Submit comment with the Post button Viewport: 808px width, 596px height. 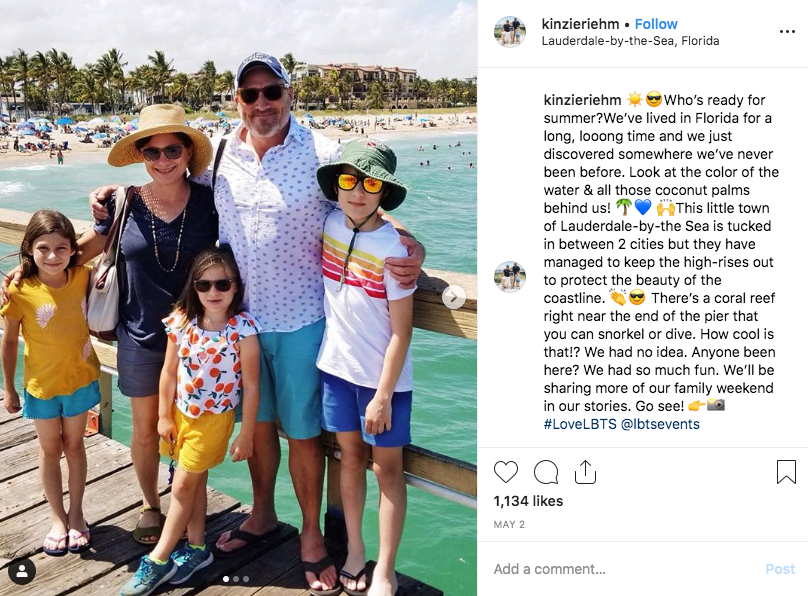click(x=780, y=569)
